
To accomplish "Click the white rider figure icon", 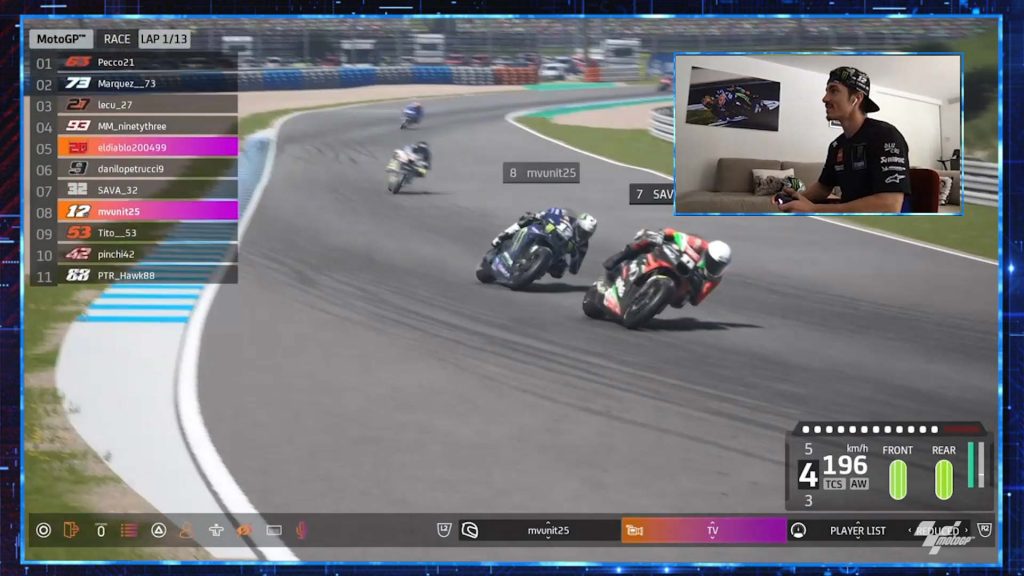I will (x=216, y=530).
